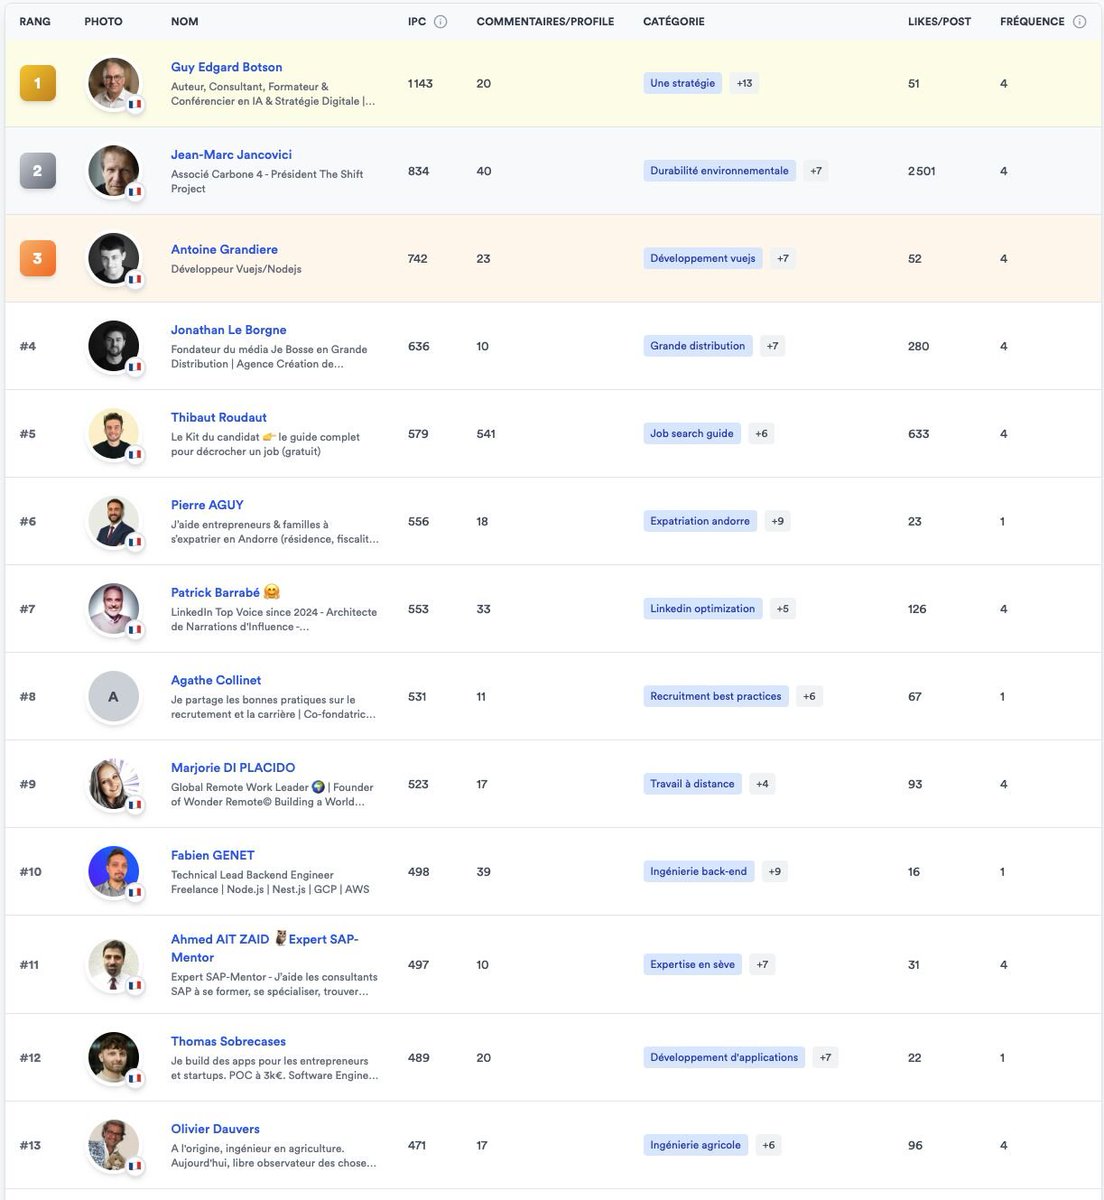Viewport: 1104px width, 1200px height.
Task: Click Agathe Collinet's placeholder avatar
Action: 113,696
